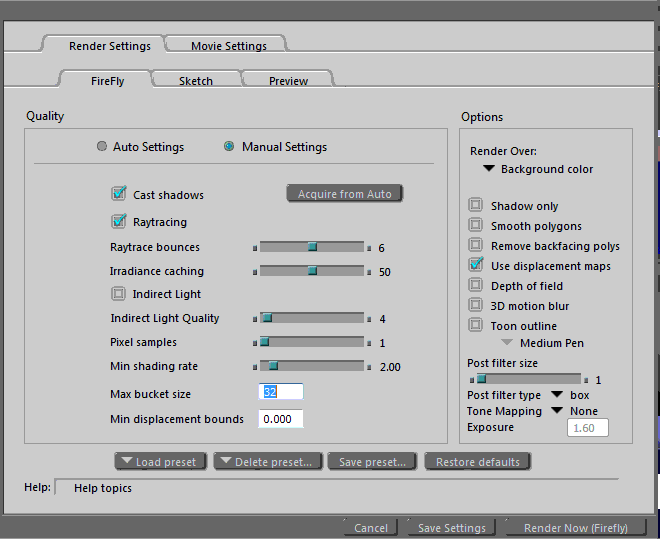Screen dimensions: 660x539
Task: Enable Depth of field option
Action: [476, 286]
